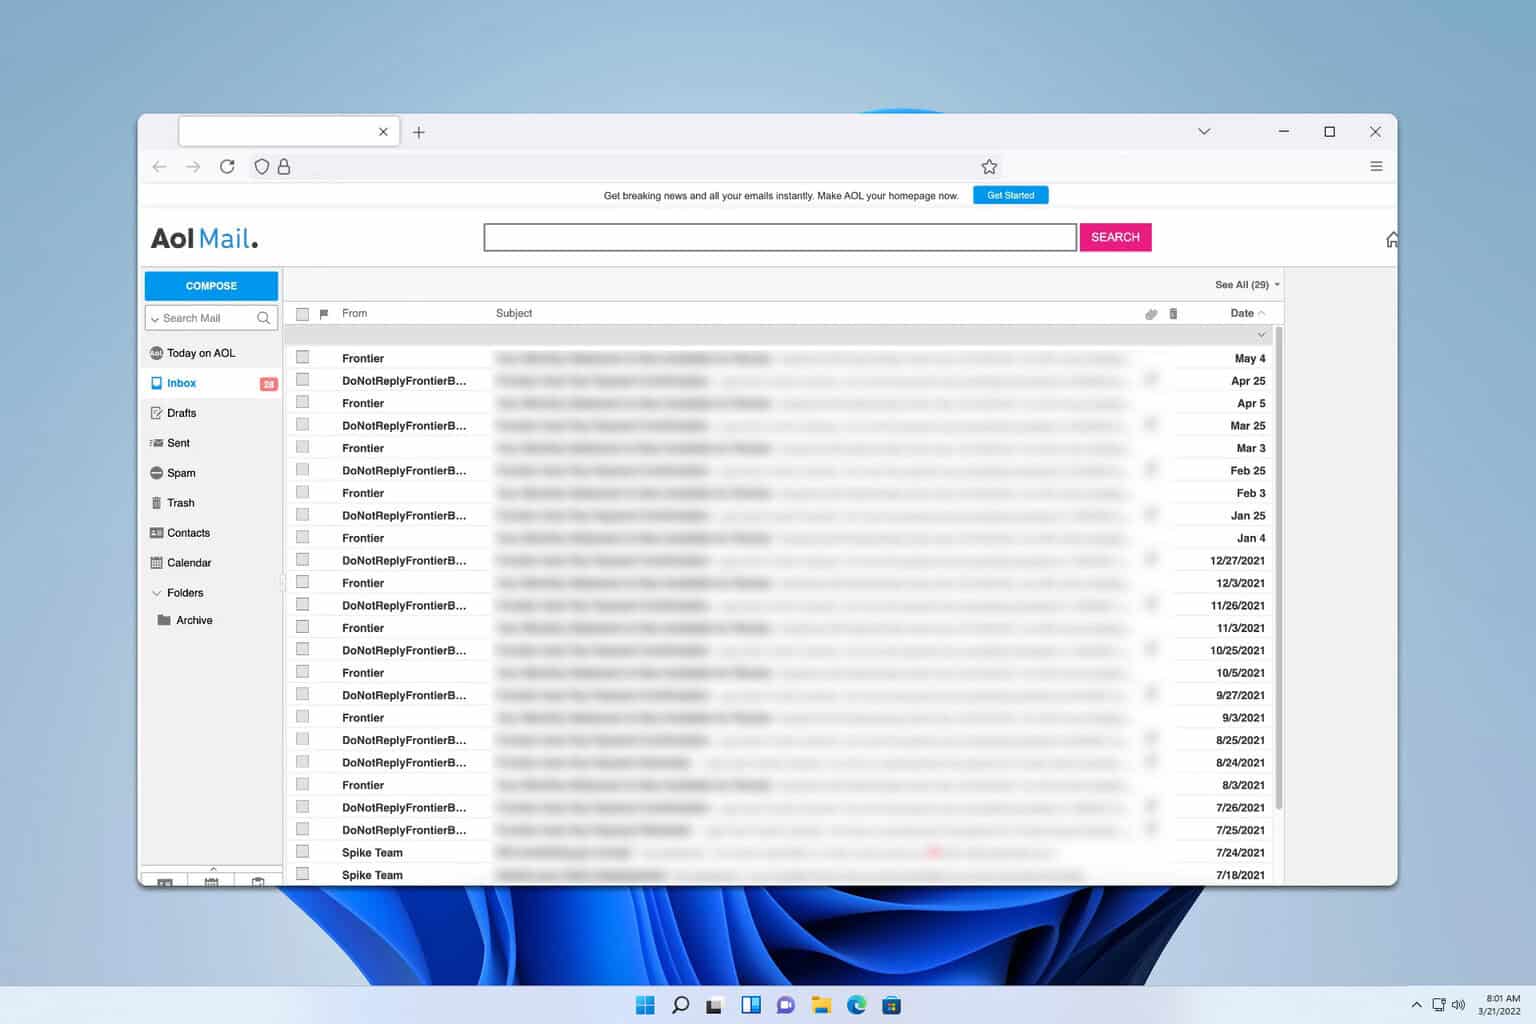Open Microsoft Store from the taskbar
Screen dimensions: 1536x1024
892,1005
